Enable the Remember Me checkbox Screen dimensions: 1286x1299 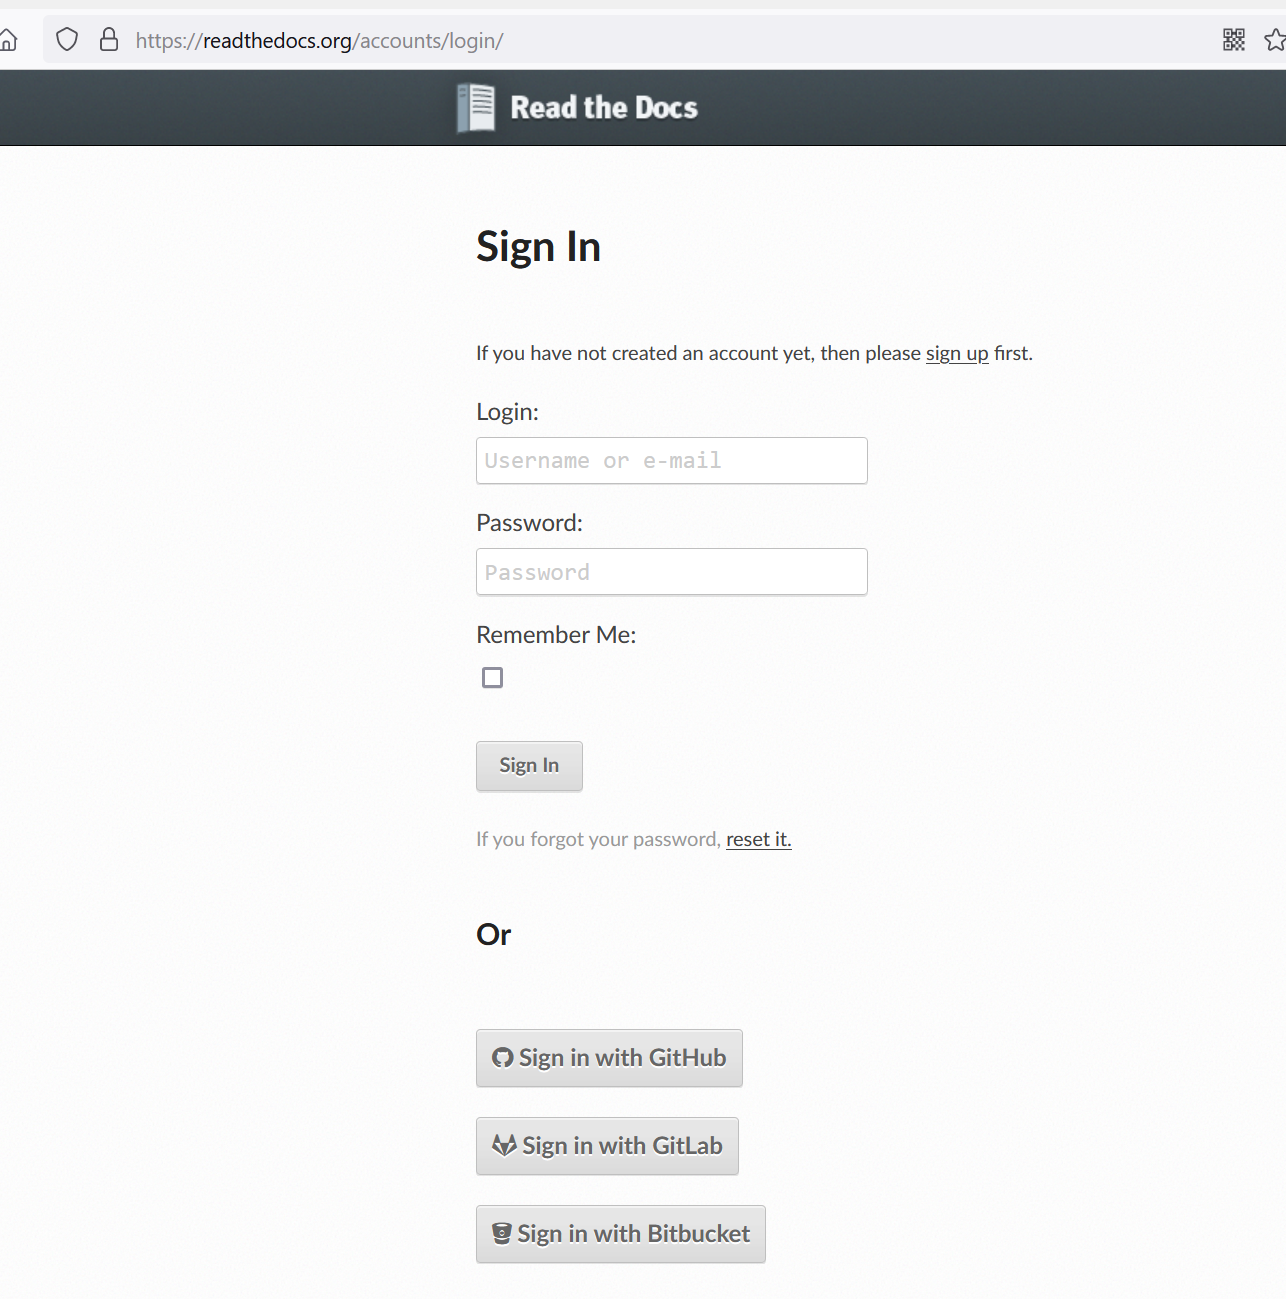492,678
